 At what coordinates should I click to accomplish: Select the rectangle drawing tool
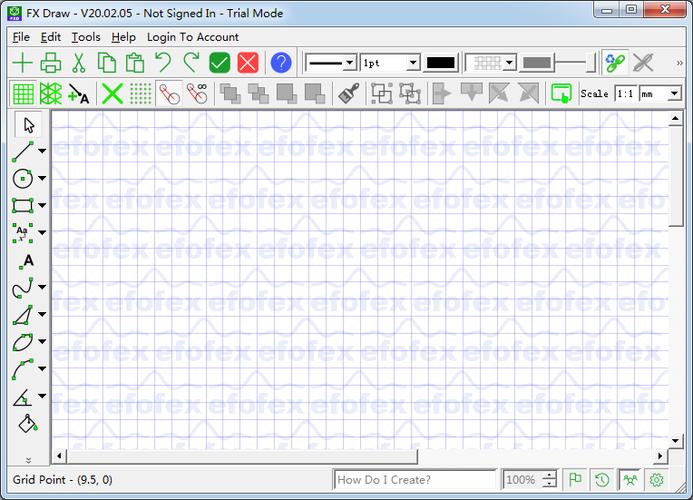point(23,206)
